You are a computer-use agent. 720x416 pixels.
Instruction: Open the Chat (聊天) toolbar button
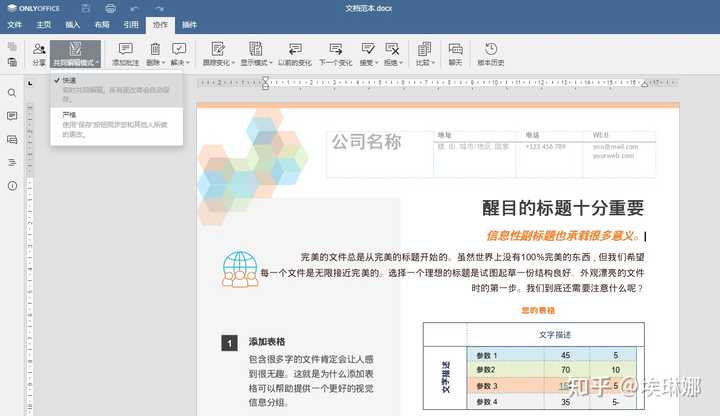(455, 54)
